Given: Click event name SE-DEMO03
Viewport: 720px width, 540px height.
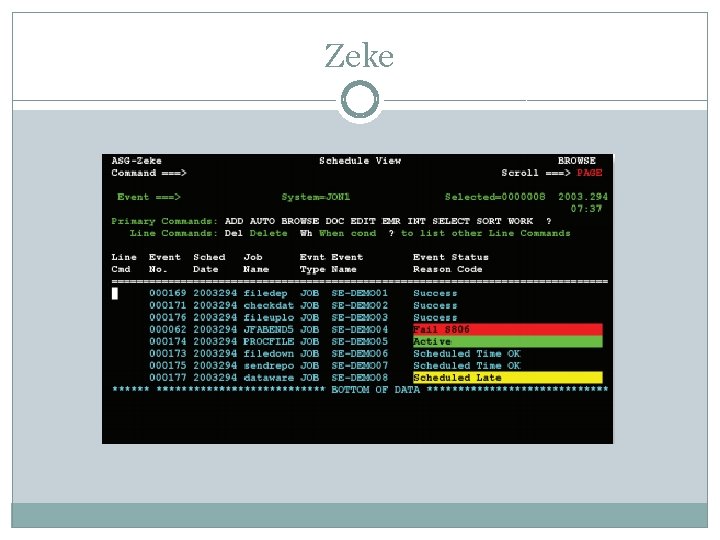Looking at the screenshot, I should point(360,317).
